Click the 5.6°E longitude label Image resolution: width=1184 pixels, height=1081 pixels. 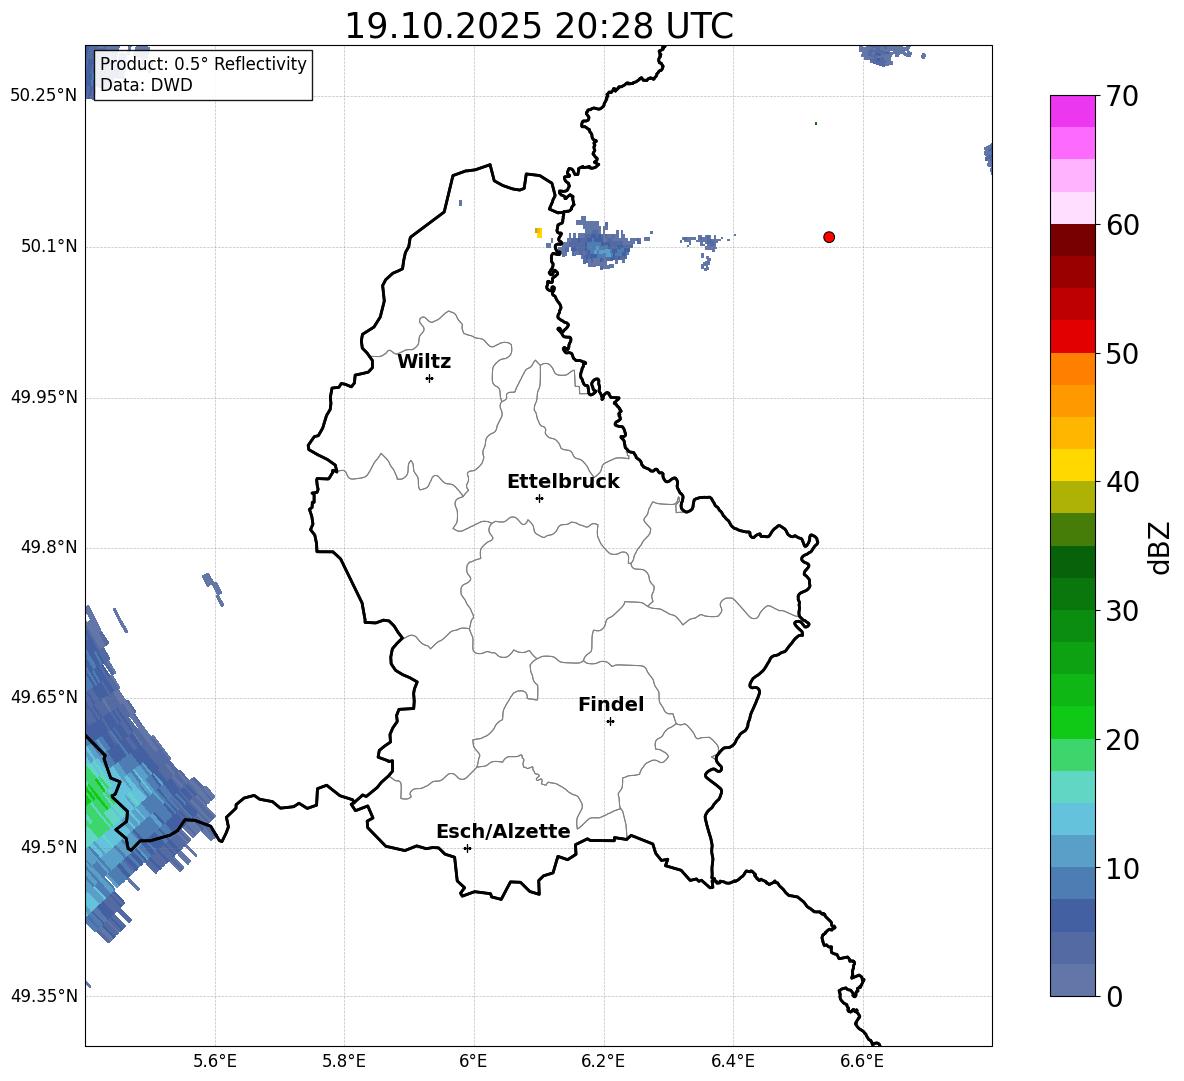click(215, 1061)
